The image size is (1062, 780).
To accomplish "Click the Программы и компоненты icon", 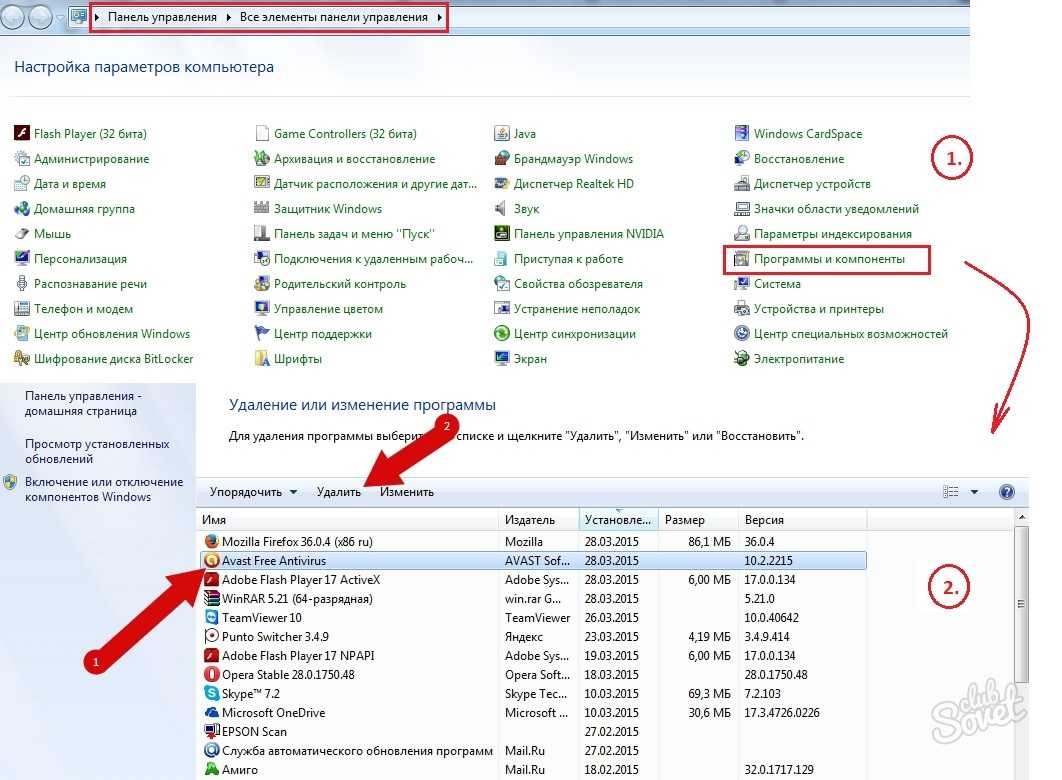I will [742, 259].
